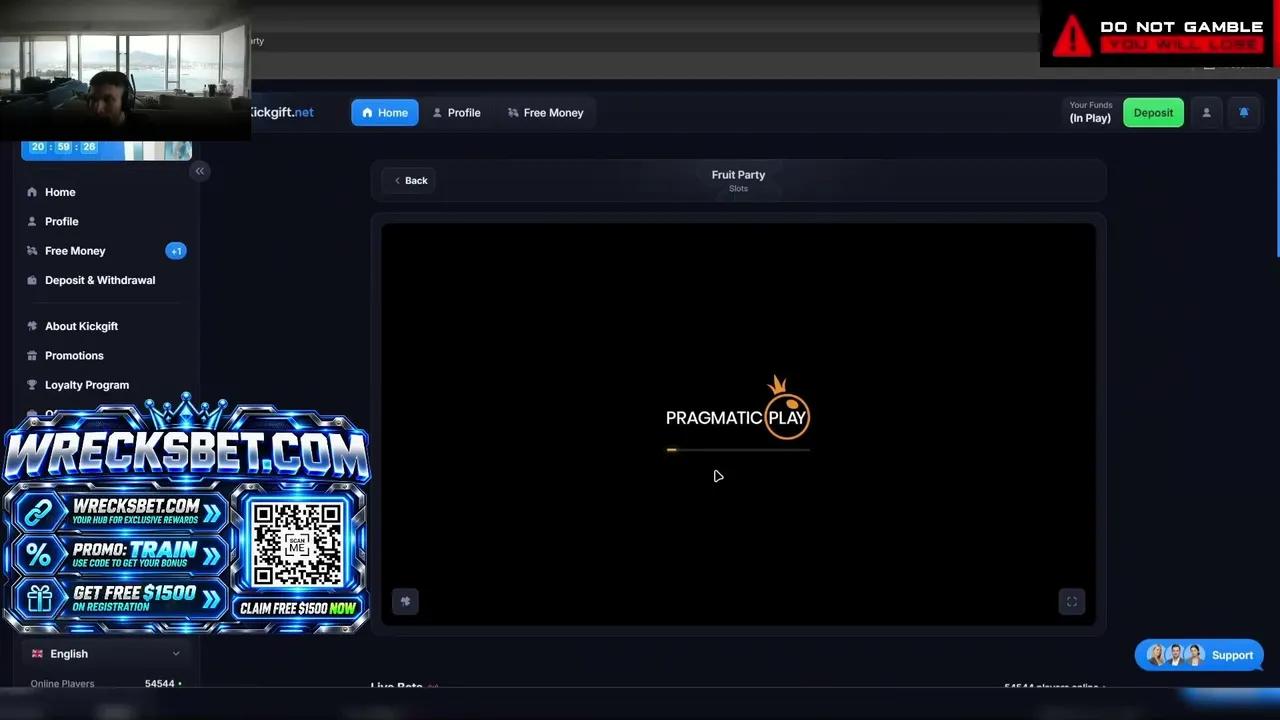This screenshot has width=1280, height=720.
Task: Go Back from the Fruit Party game
Action: tap(409, 181)
